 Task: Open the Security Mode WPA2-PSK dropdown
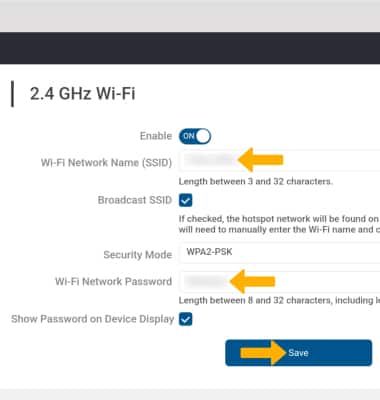tap(279, 252)
